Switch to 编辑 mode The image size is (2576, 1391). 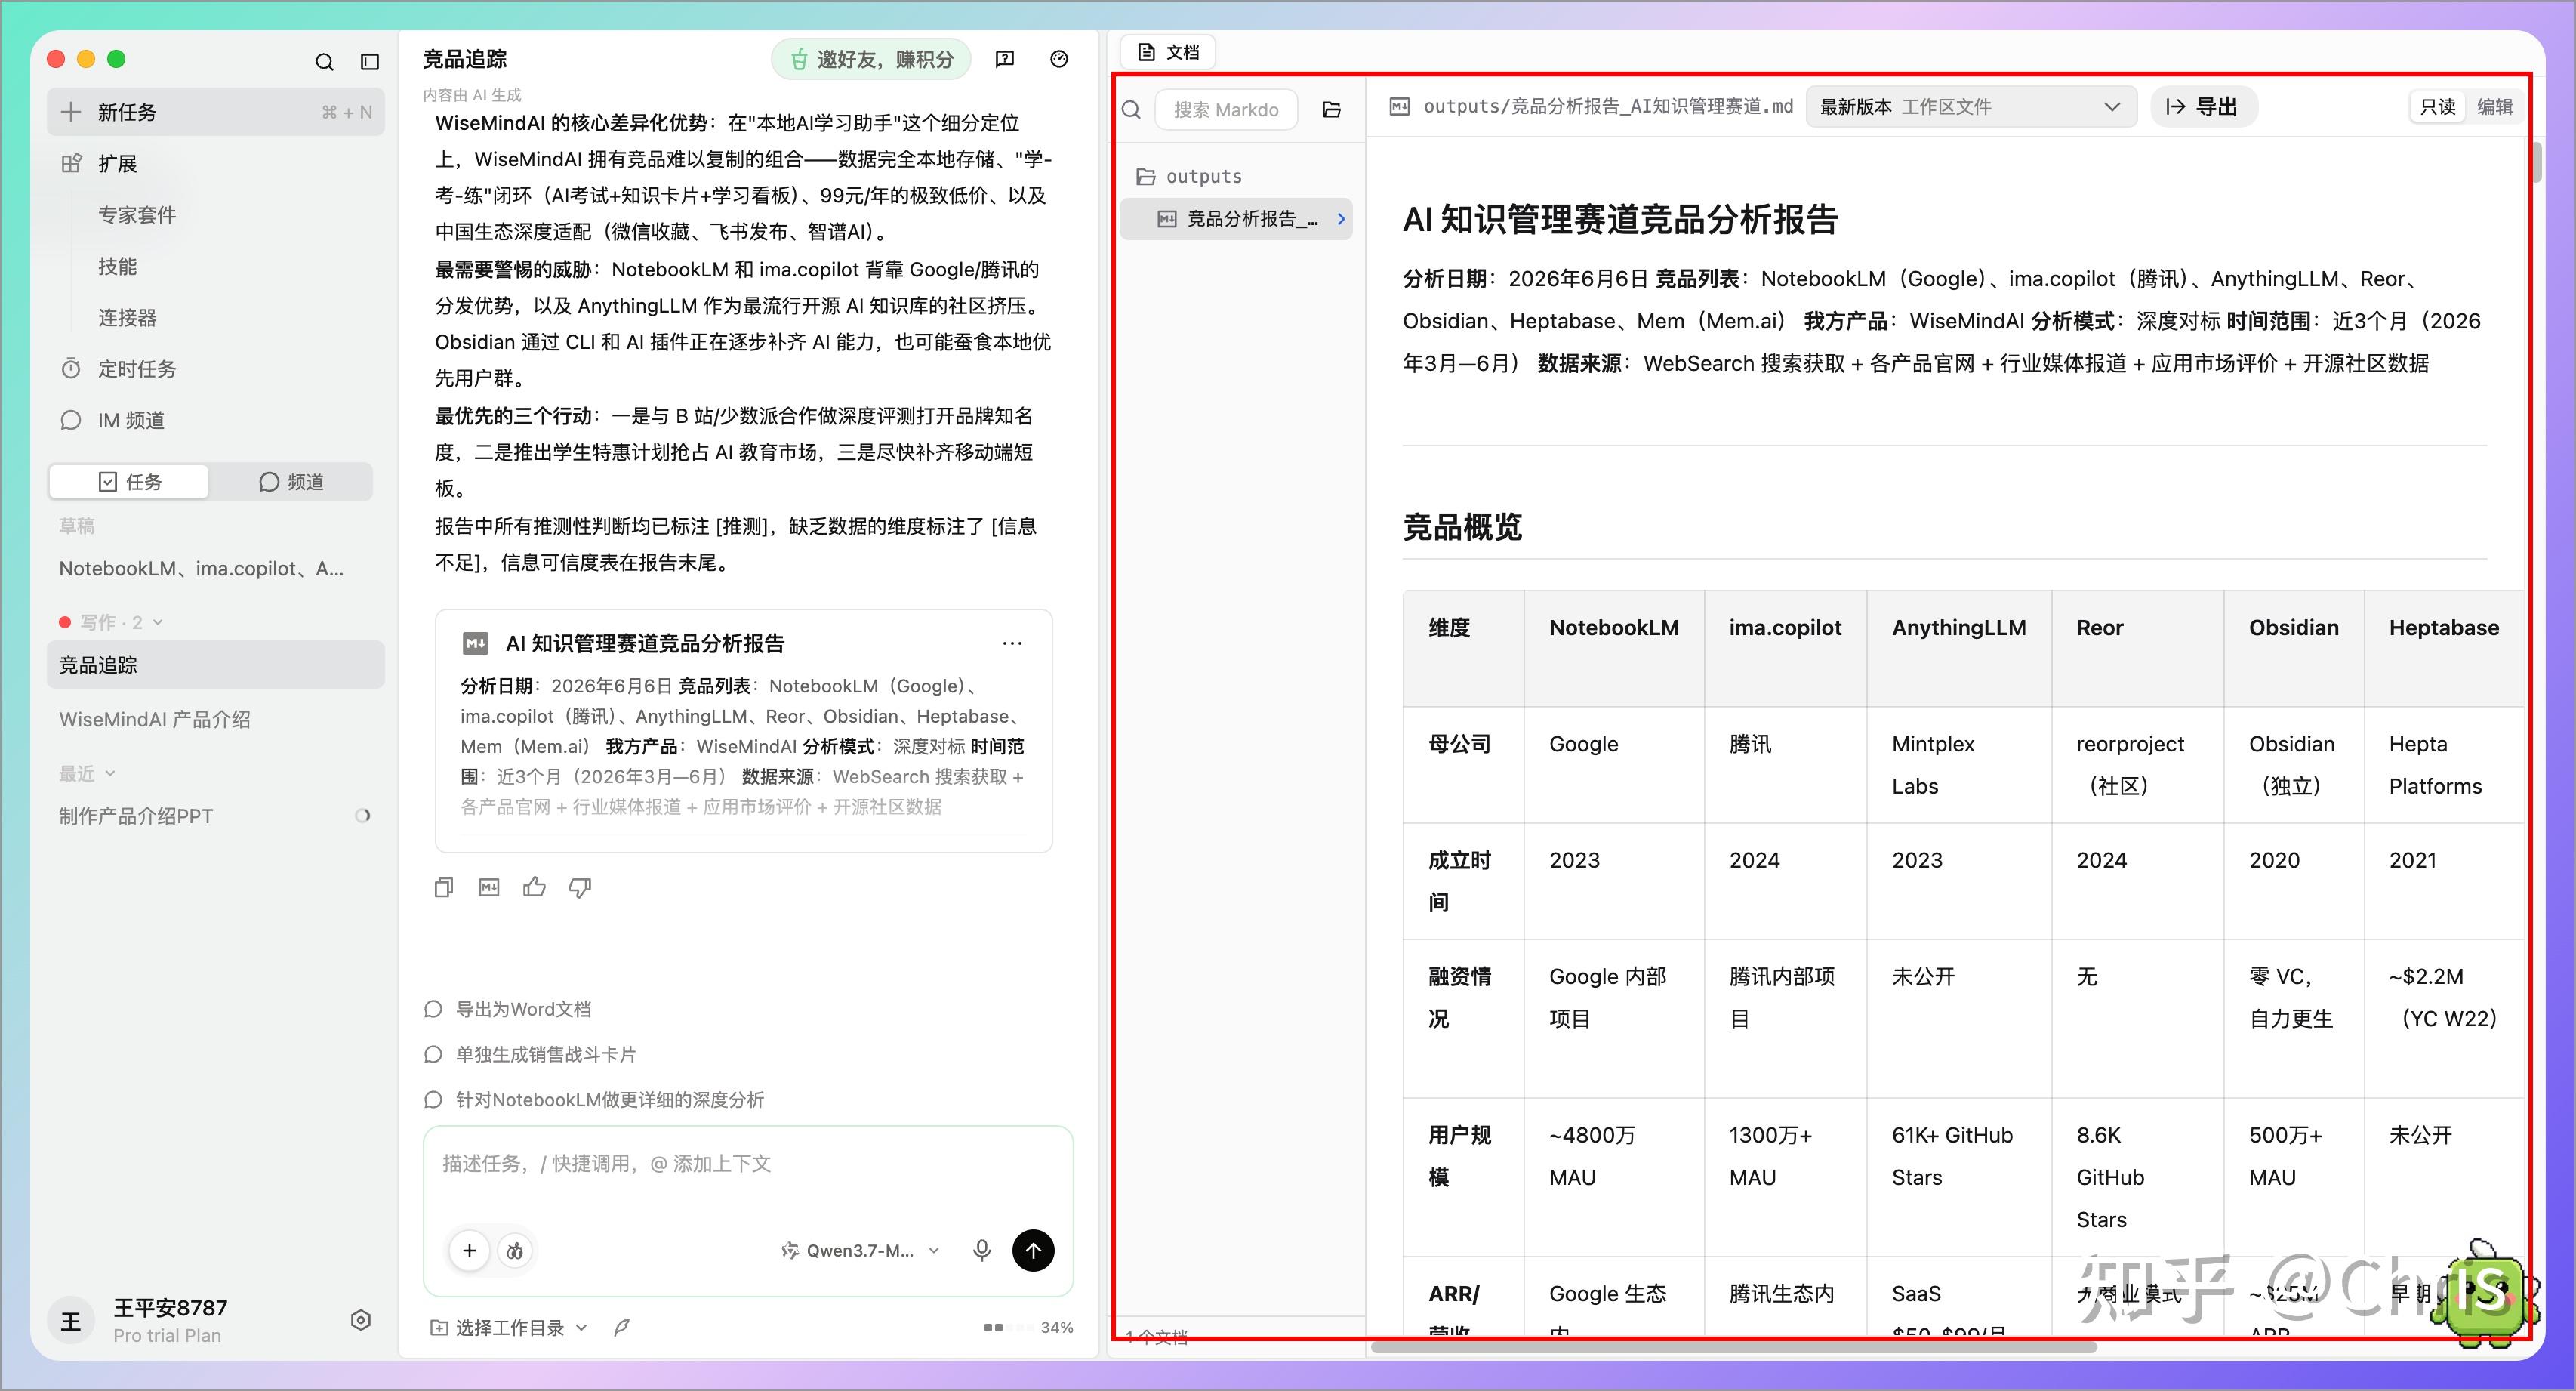pos(2494,107)
